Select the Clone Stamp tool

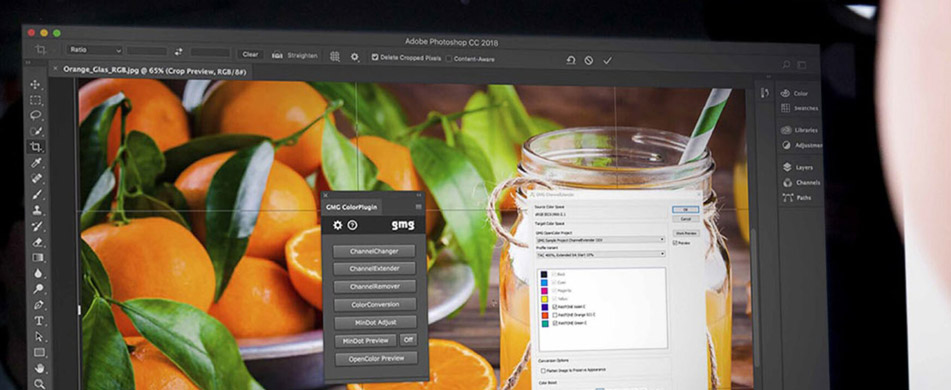(x=37, y=210)
